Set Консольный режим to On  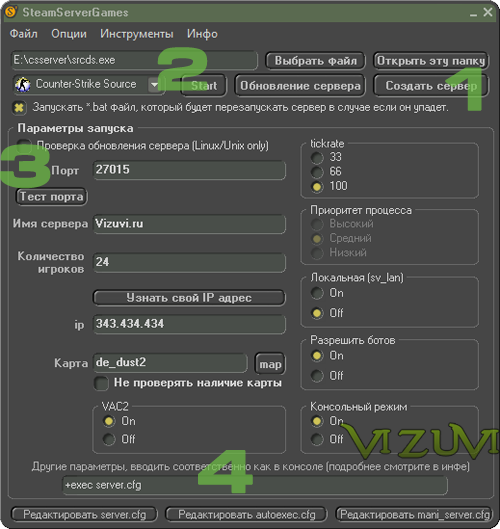click(x=317, y=421)
